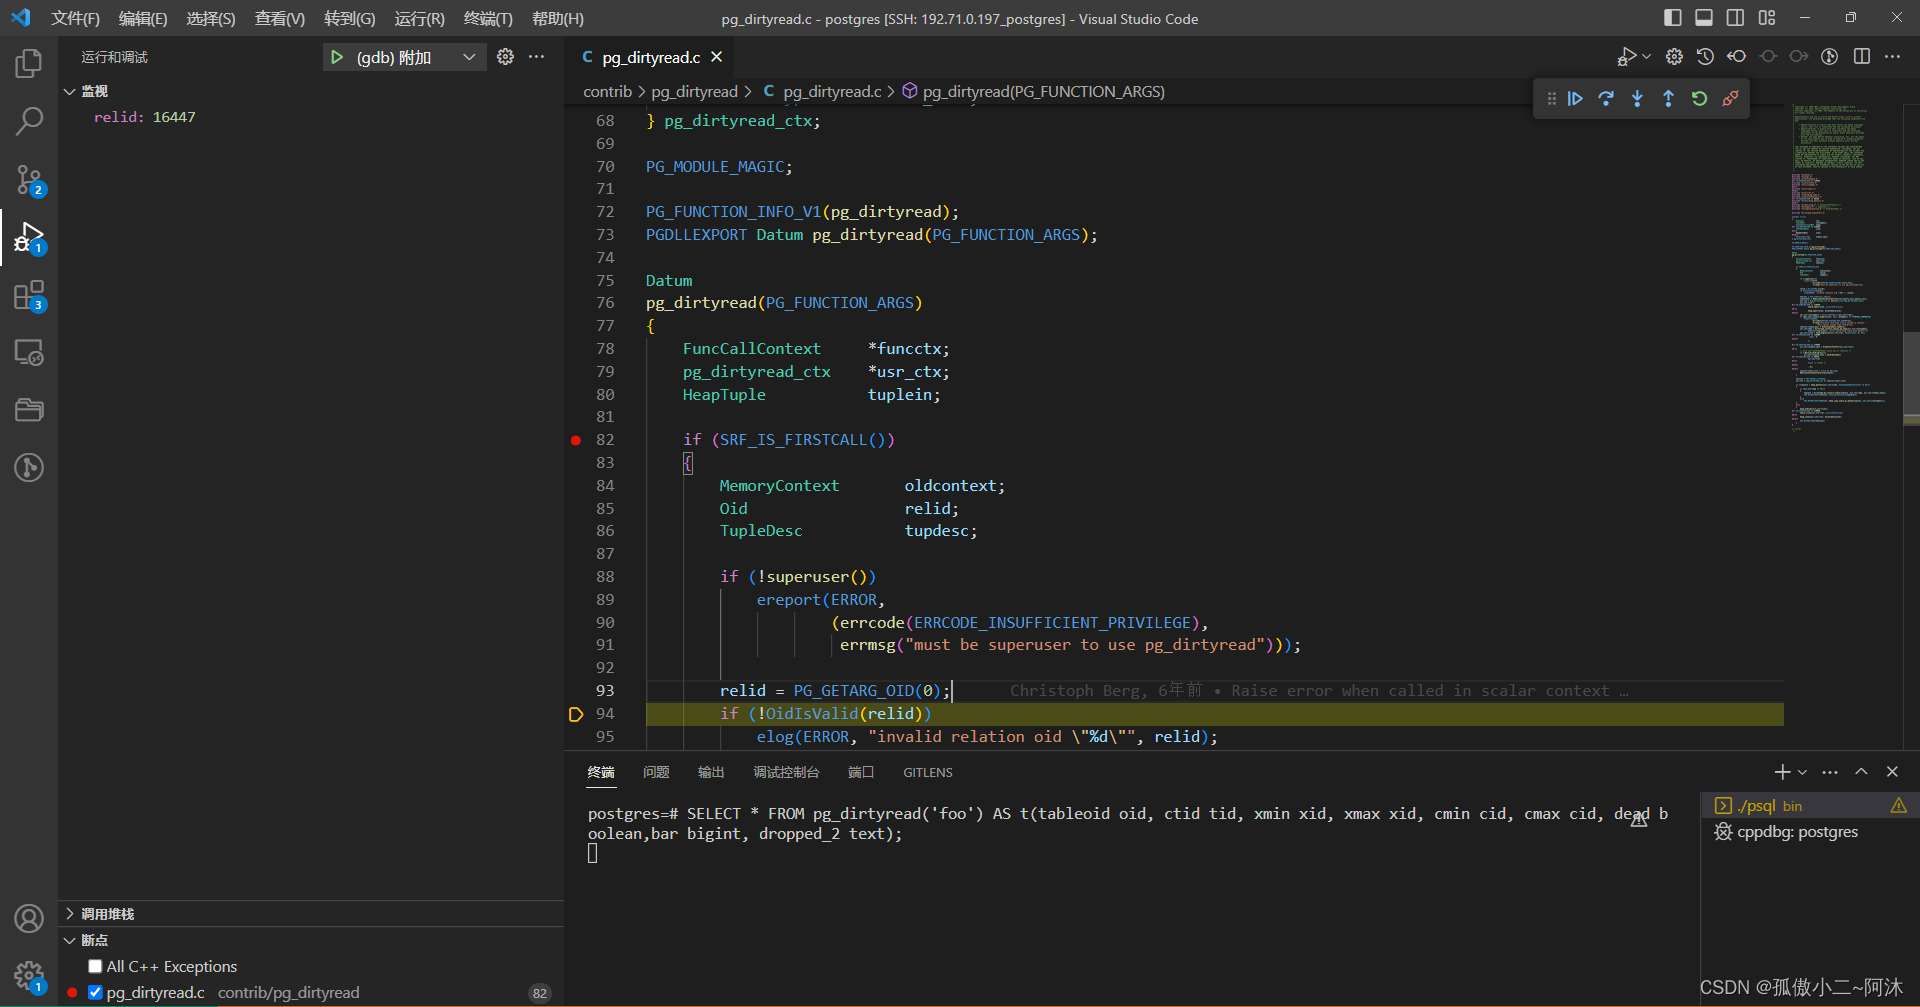The width and height of the screenshot is (1920, 1007).
Task: Create a new terminal with plus icon
Action: click(1782, 772)
